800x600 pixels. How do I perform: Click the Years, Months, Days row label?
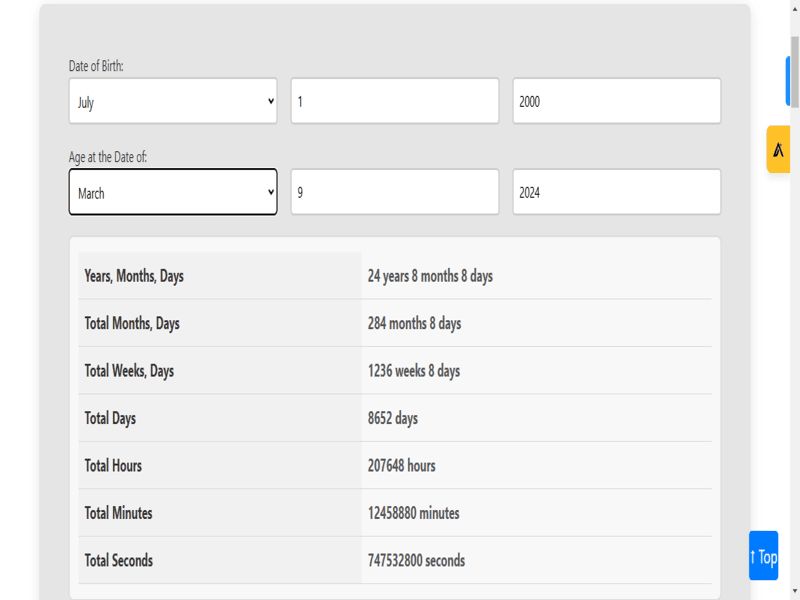[134, 276]
